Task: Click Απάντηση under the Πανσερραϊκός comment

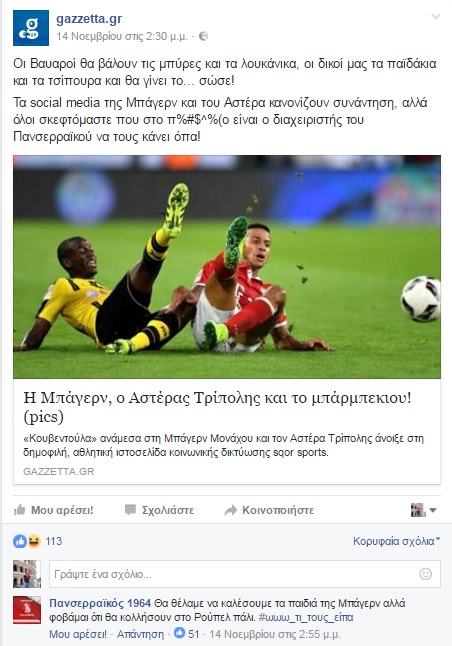Action: [x=140, y=634]
